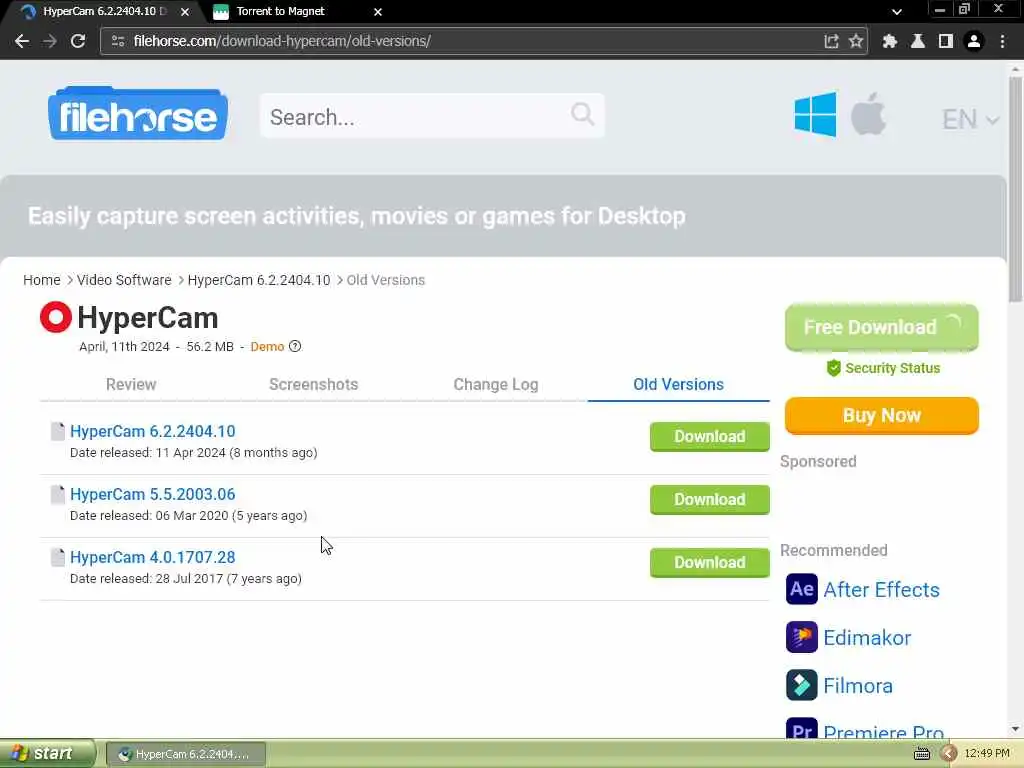Open the extensions puzzle icon
Viewport: 1024px width, 768px height.
point(889,41)
